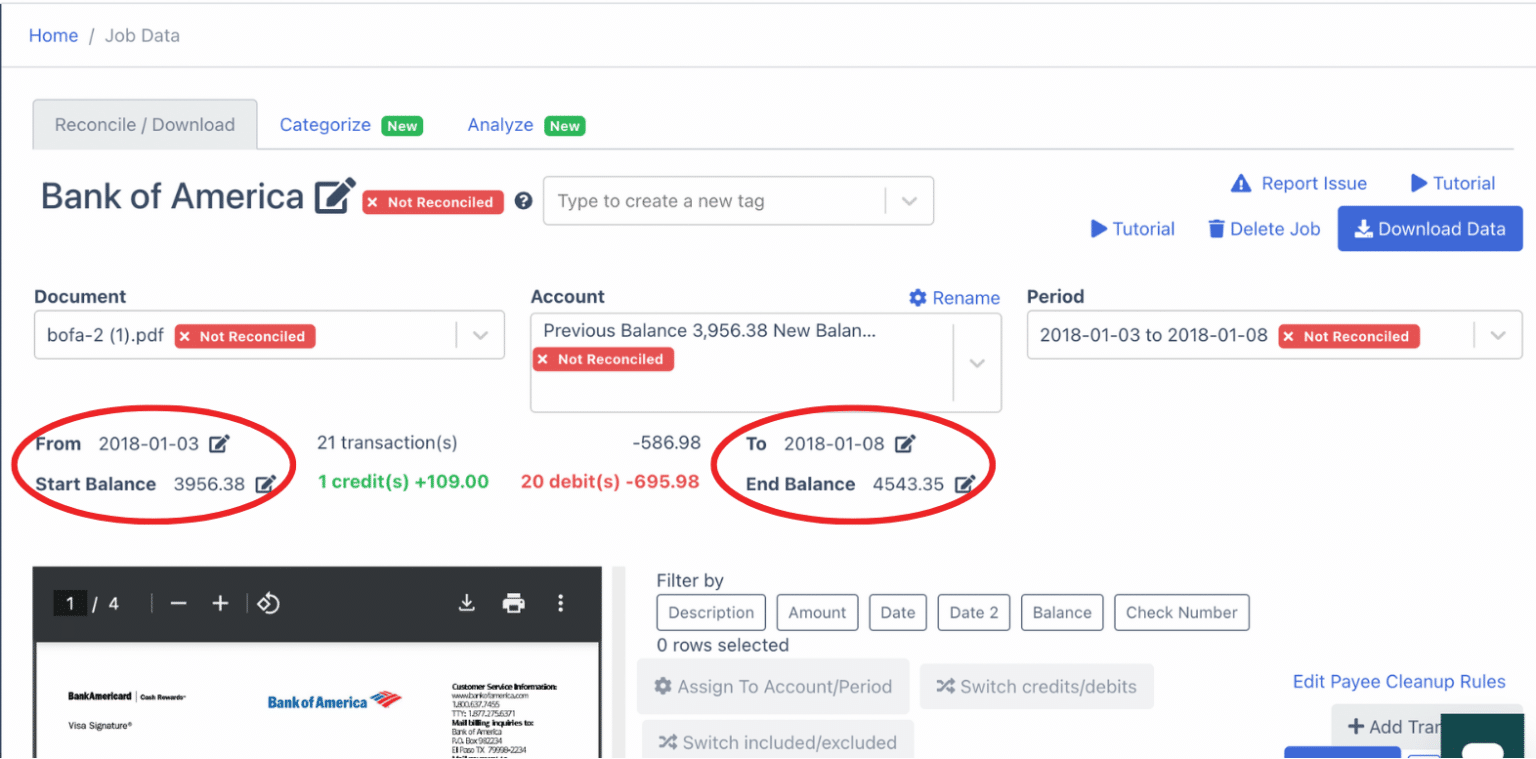Open Edit Payee Cleanup Rules
1536x759 pixels.
[x=1399, y=682]
